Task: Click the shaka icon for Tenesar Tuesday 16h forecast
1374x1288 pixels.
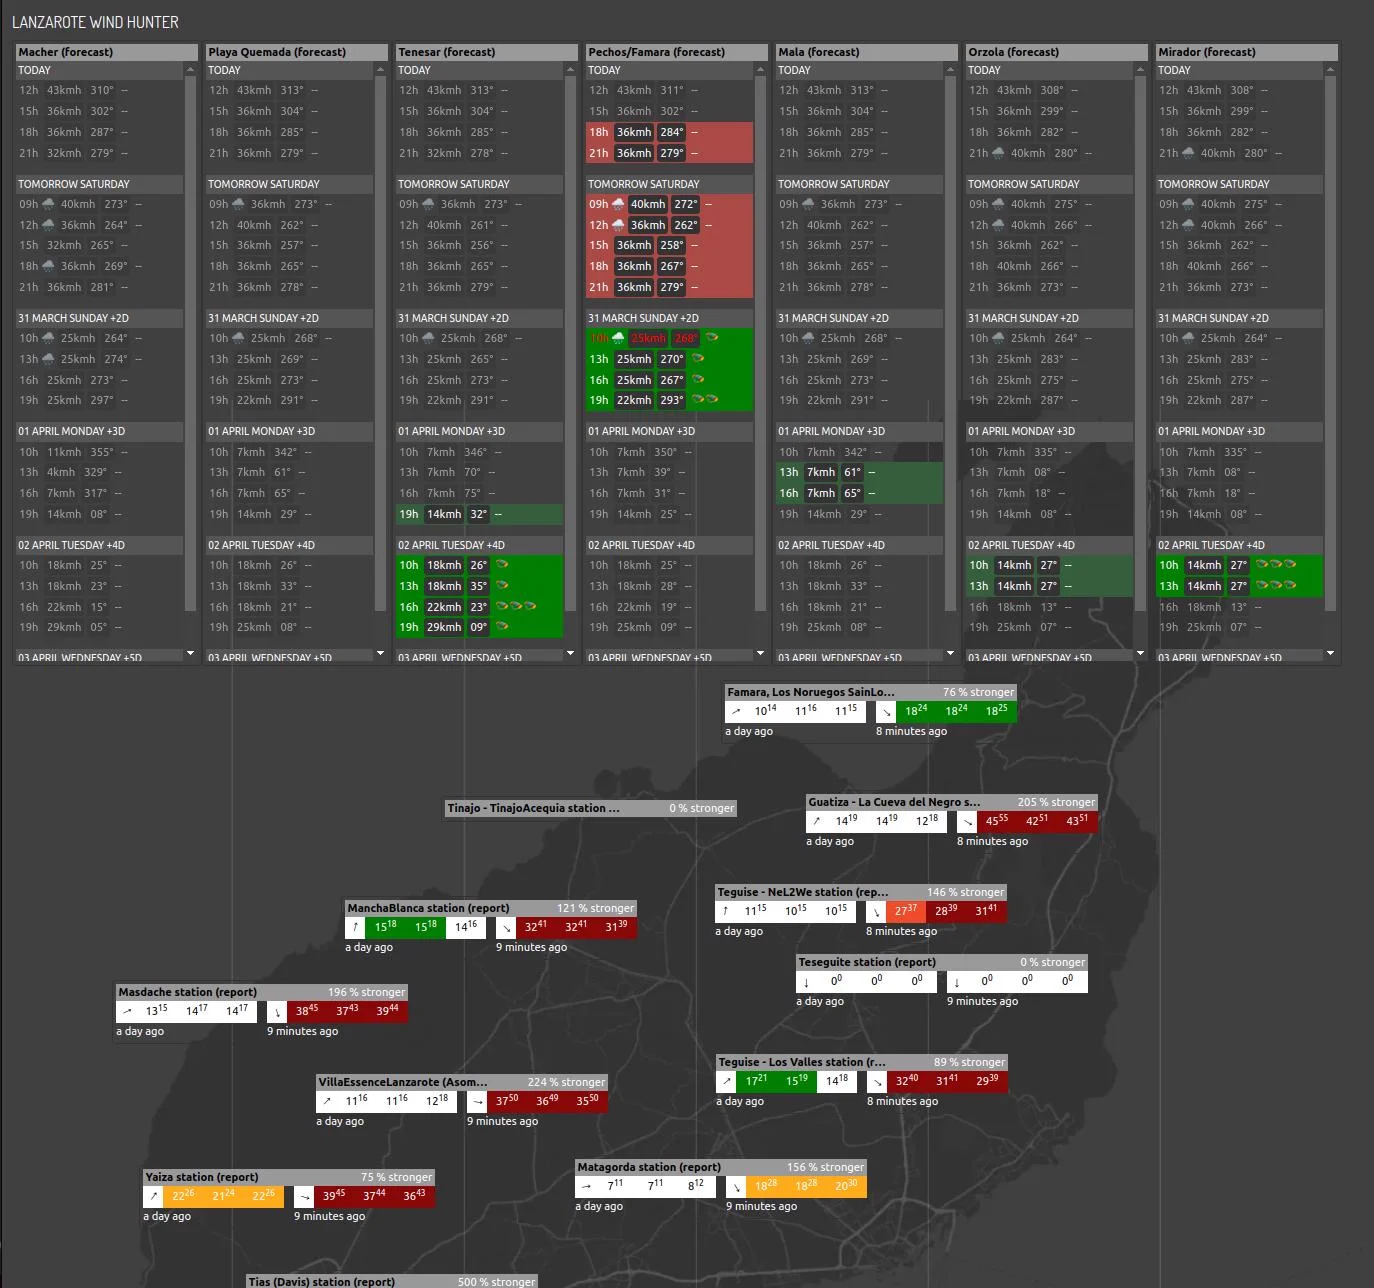Action: click(x=502, y=607)
